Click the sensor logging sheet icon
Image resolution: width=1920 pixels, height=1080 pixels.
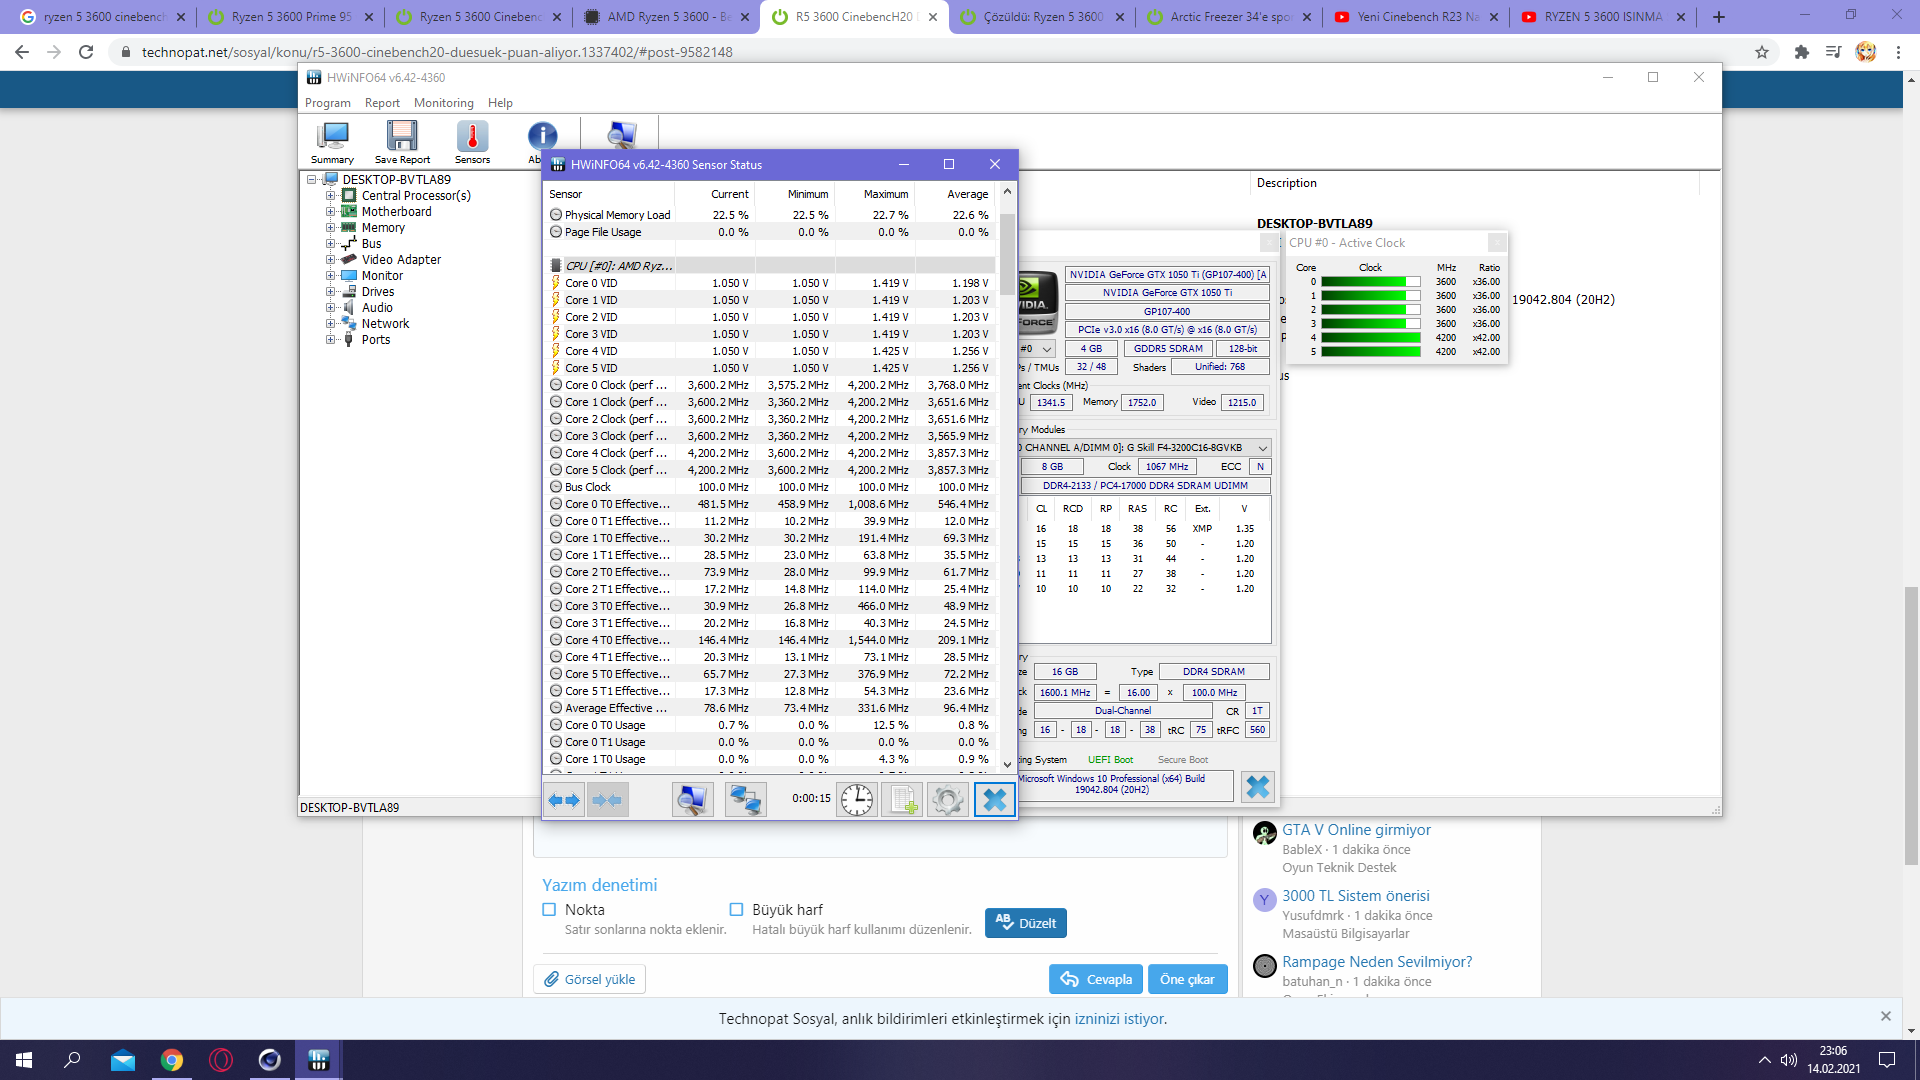902,800
